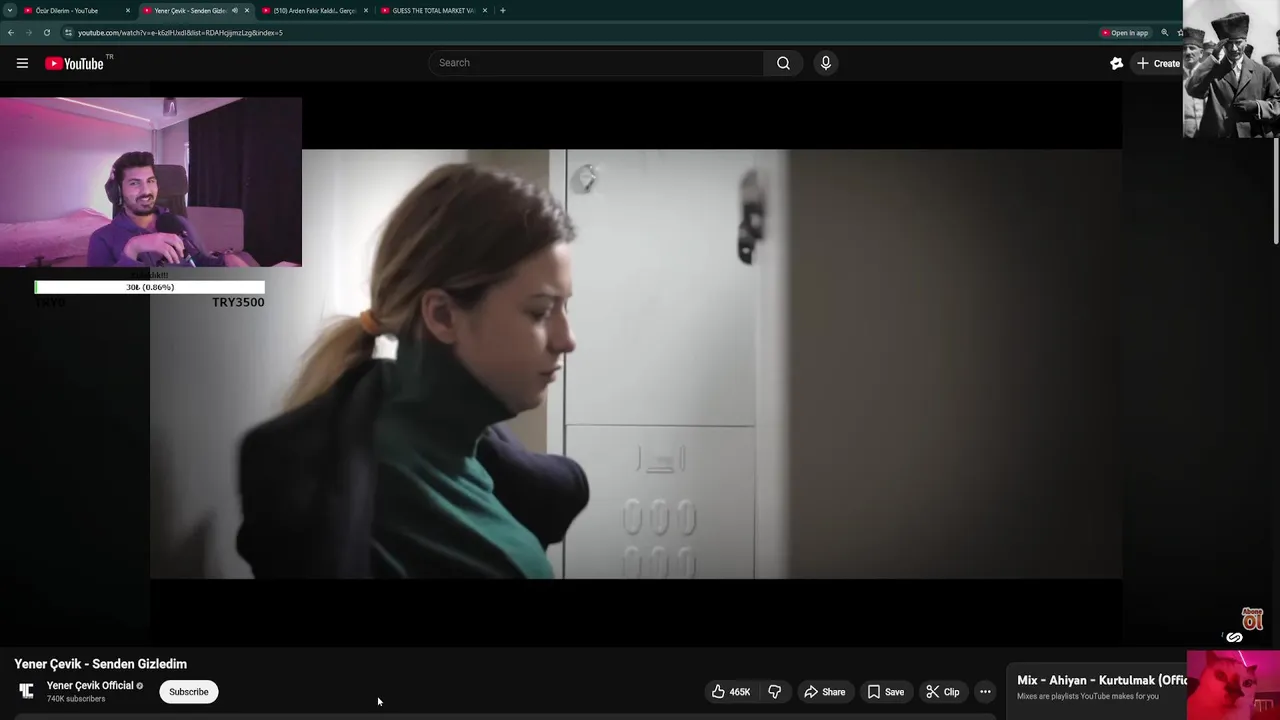Subscribe to Yener Çevik Official
The height and width of the screenshot is (720, 1280).
click(x=188, y=692)
